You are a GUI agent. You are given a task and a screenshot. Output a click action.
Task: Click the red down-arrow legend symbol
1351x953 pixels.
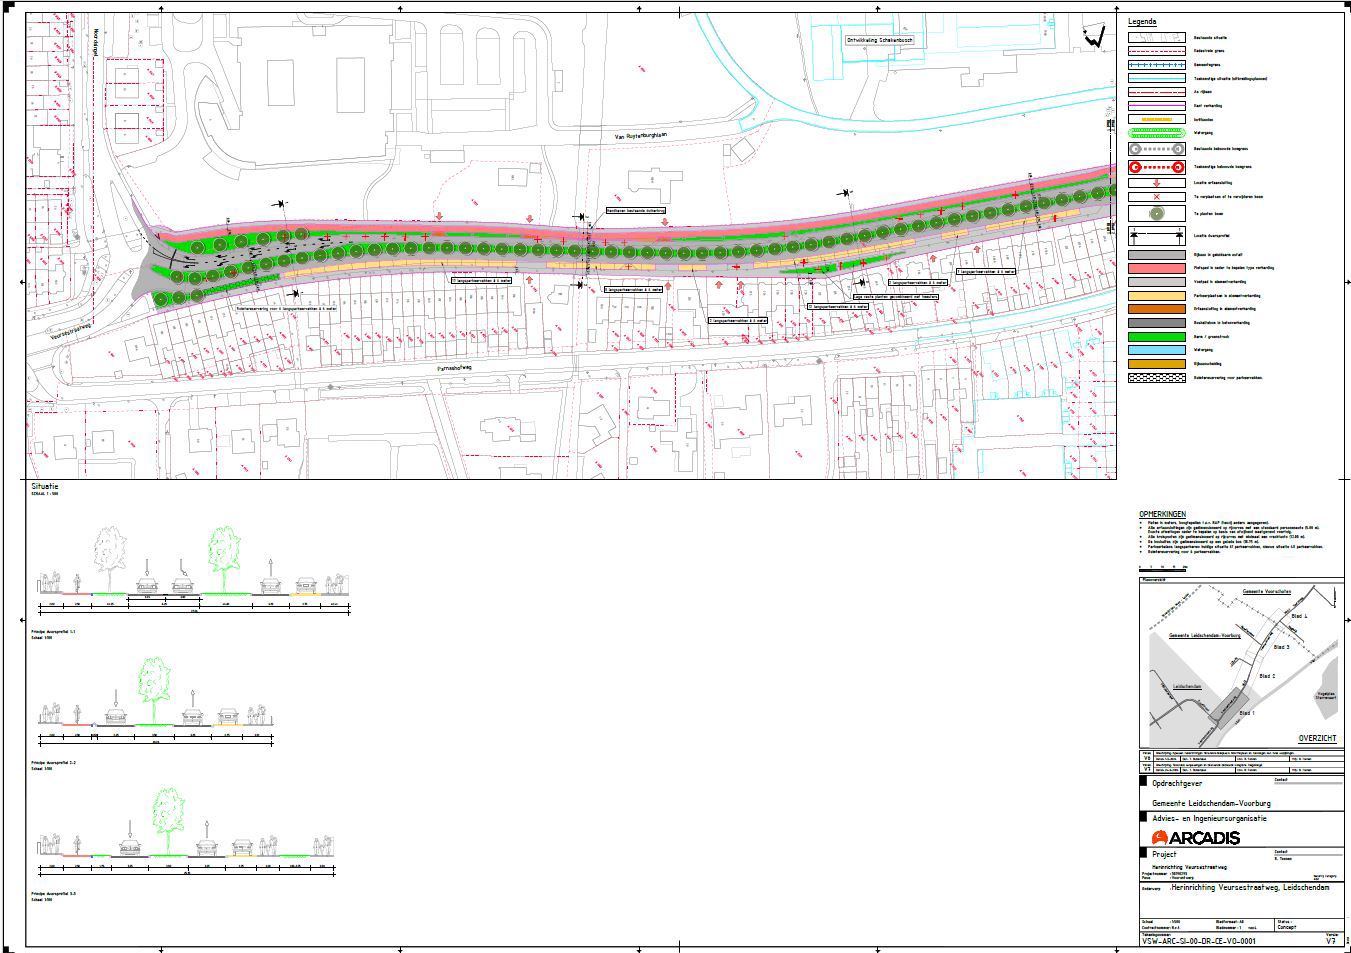[1155, 183]
